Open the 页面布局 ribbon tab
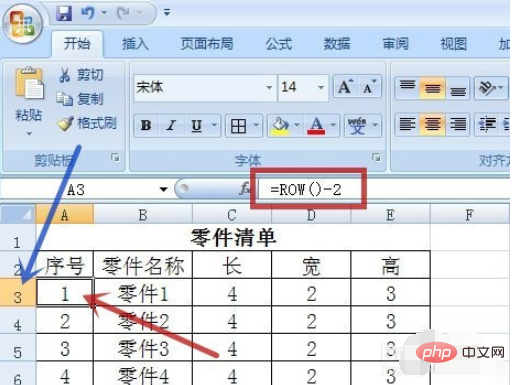This screenshot has height=385, width=515. click(x=207, y=44)
